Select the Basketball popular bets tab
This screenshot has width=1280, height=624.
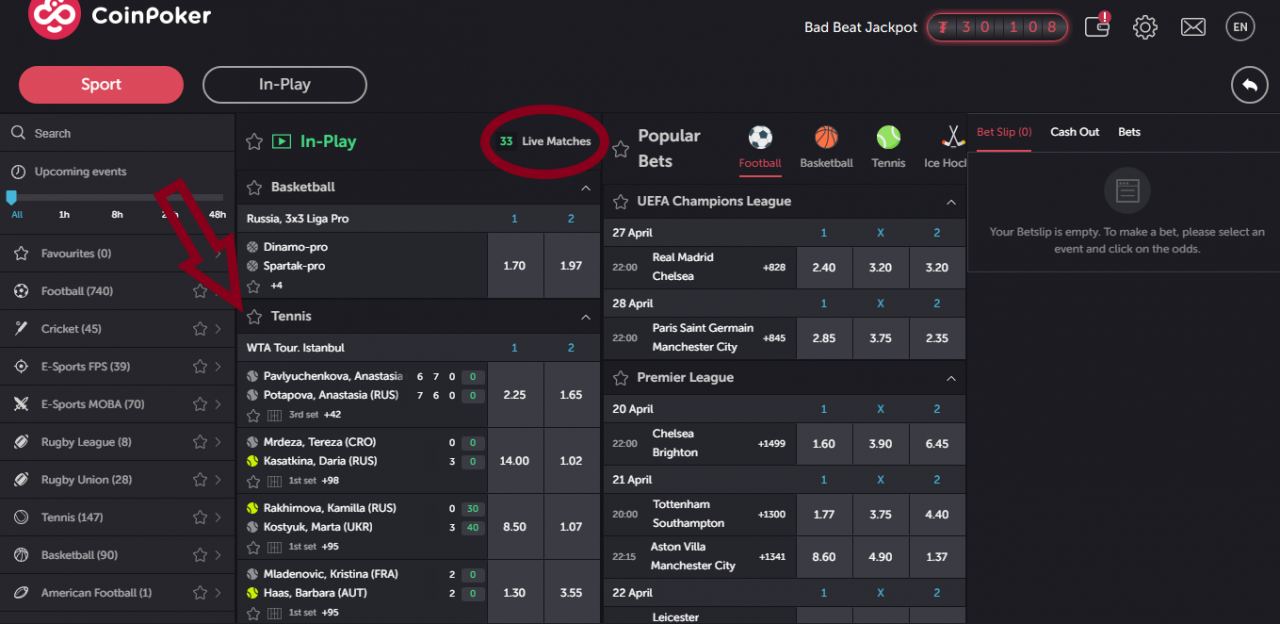pos(826,147)
